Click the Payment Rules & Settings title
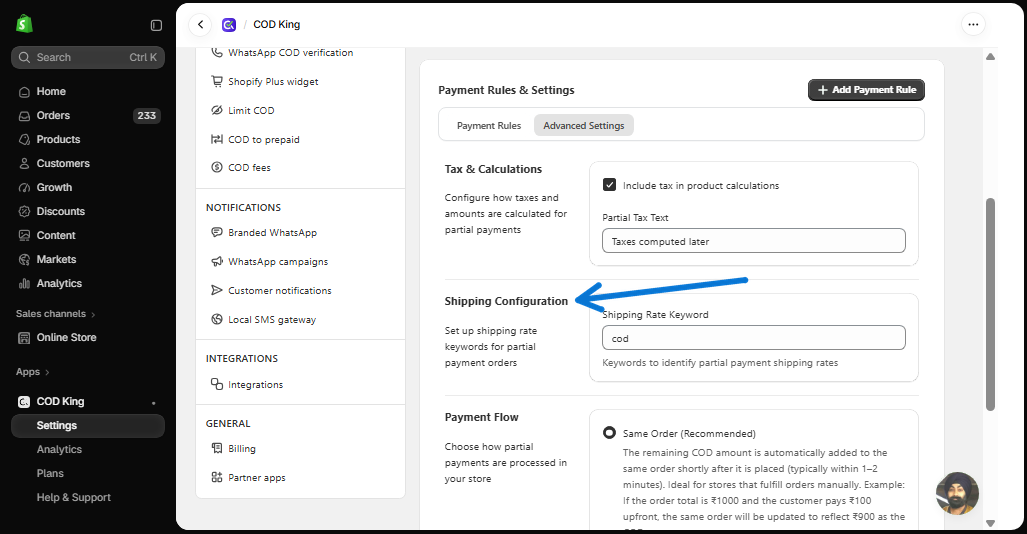1027x534 pixels. click(506, 90)
